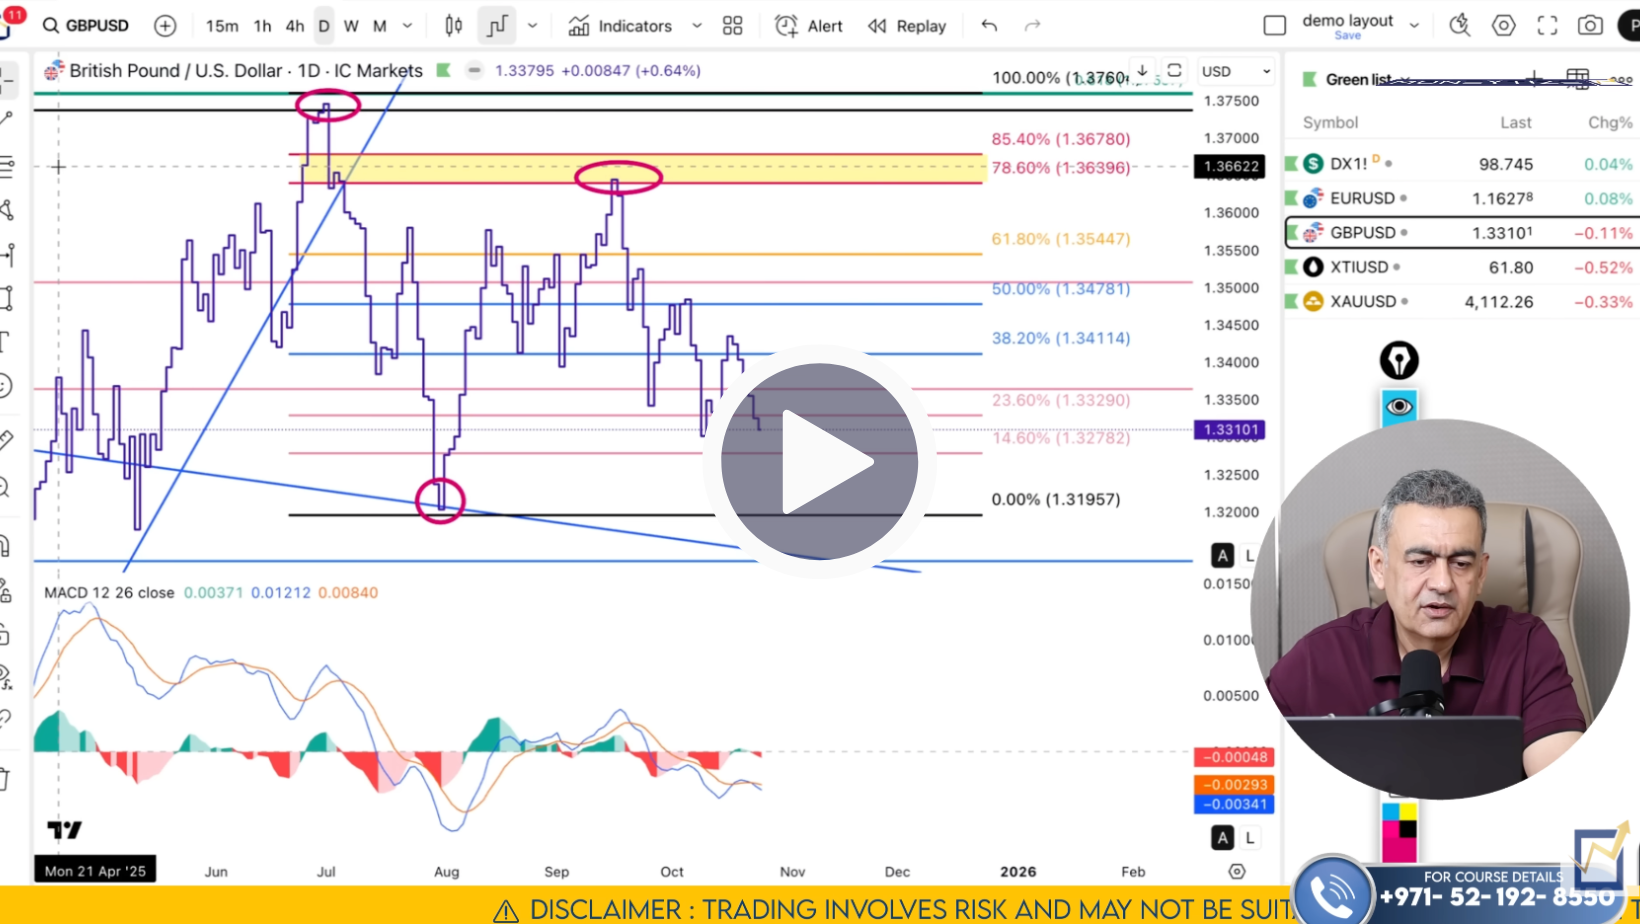Toggle log scale L on the price pane
Image resolution: width=1640 pixels, height=924 pixels.
[x=1249, y=556]
